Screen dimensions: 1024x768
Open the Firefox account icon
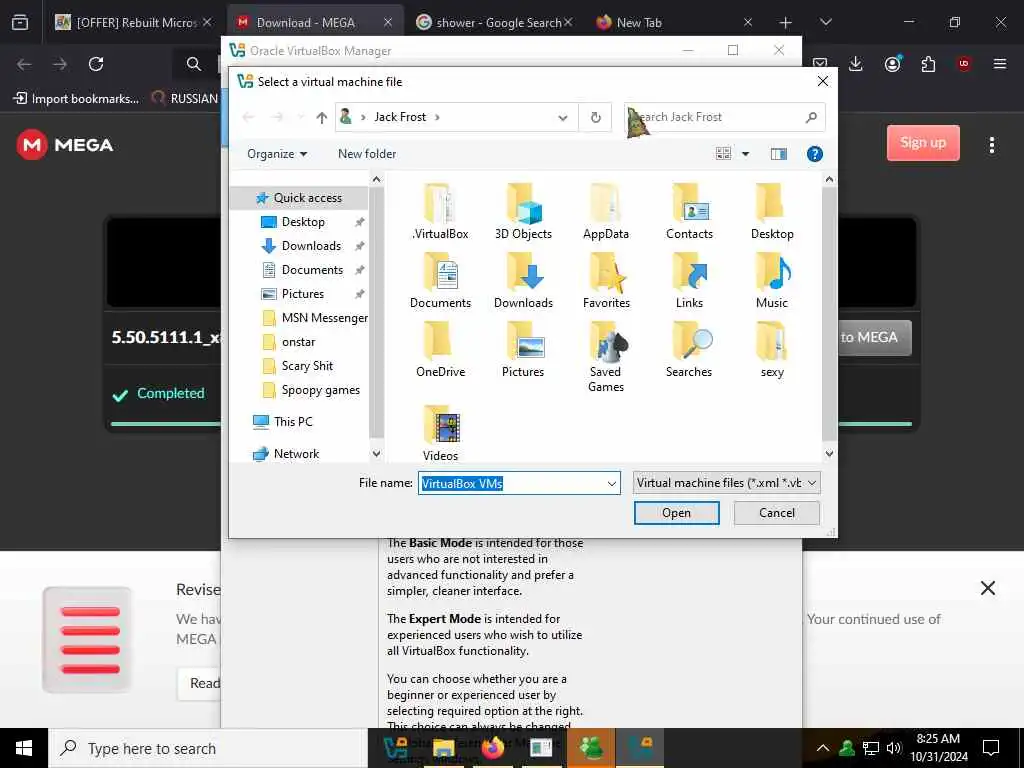coord(892,64)
